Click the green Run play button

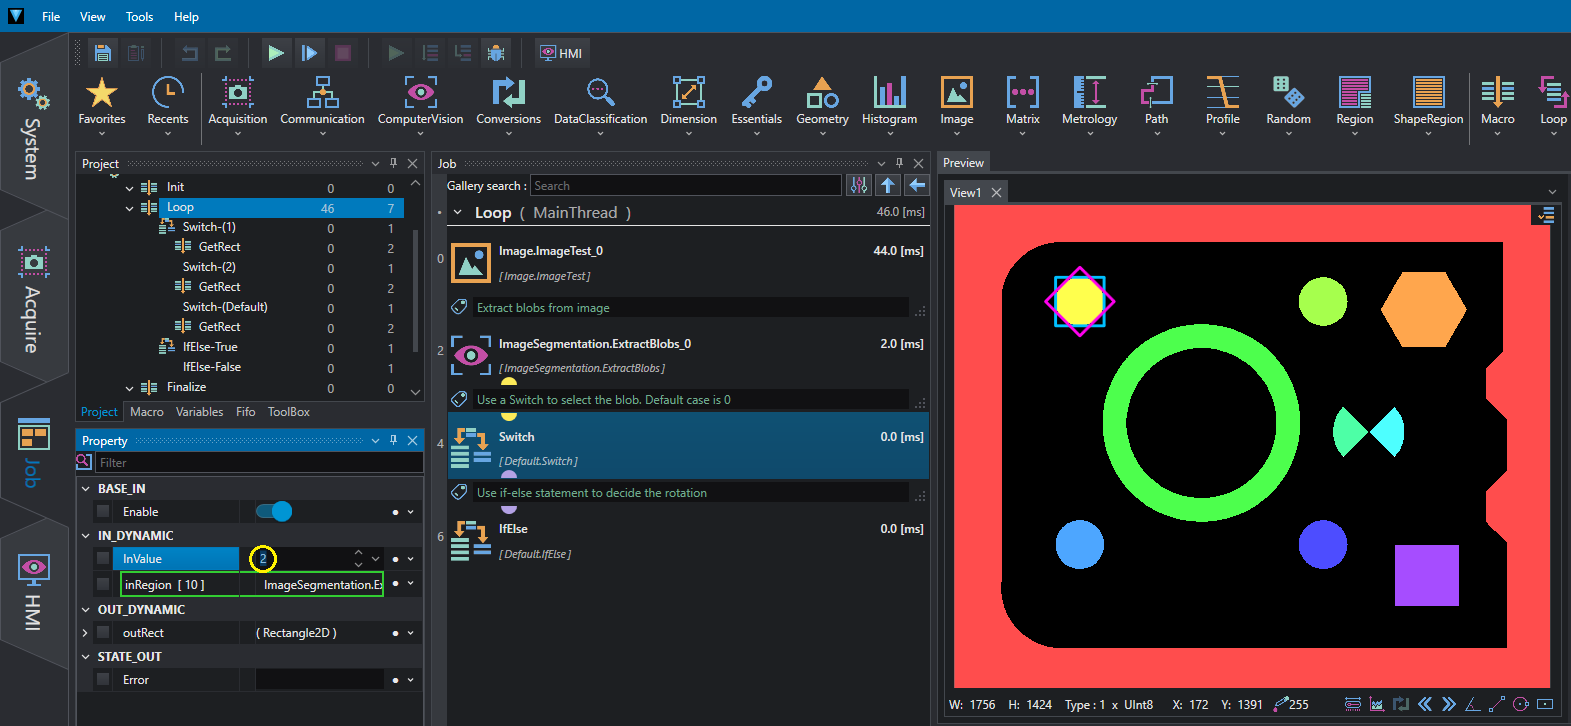click(276, 53)
